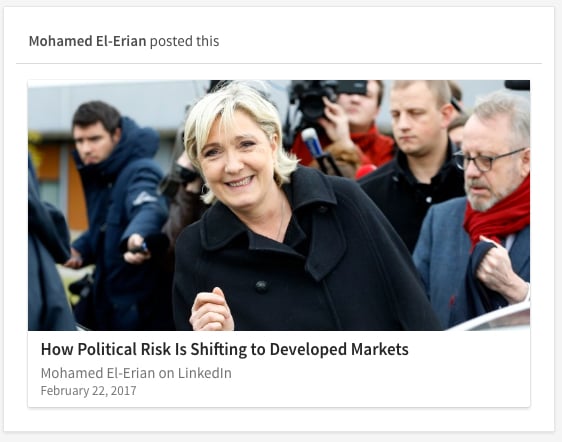Click the video camera in the photo

pyautogui.click(x=323, y=97)
